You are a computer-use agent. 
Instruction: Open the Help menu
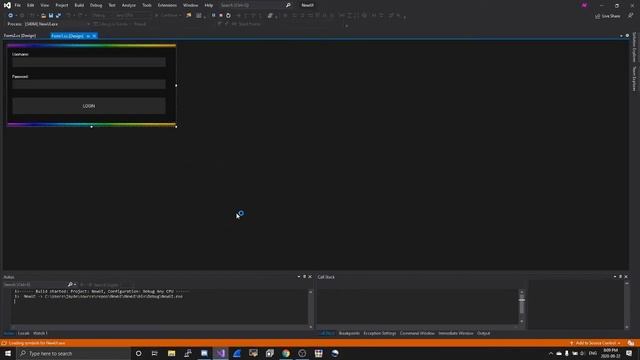pos(209,5)
